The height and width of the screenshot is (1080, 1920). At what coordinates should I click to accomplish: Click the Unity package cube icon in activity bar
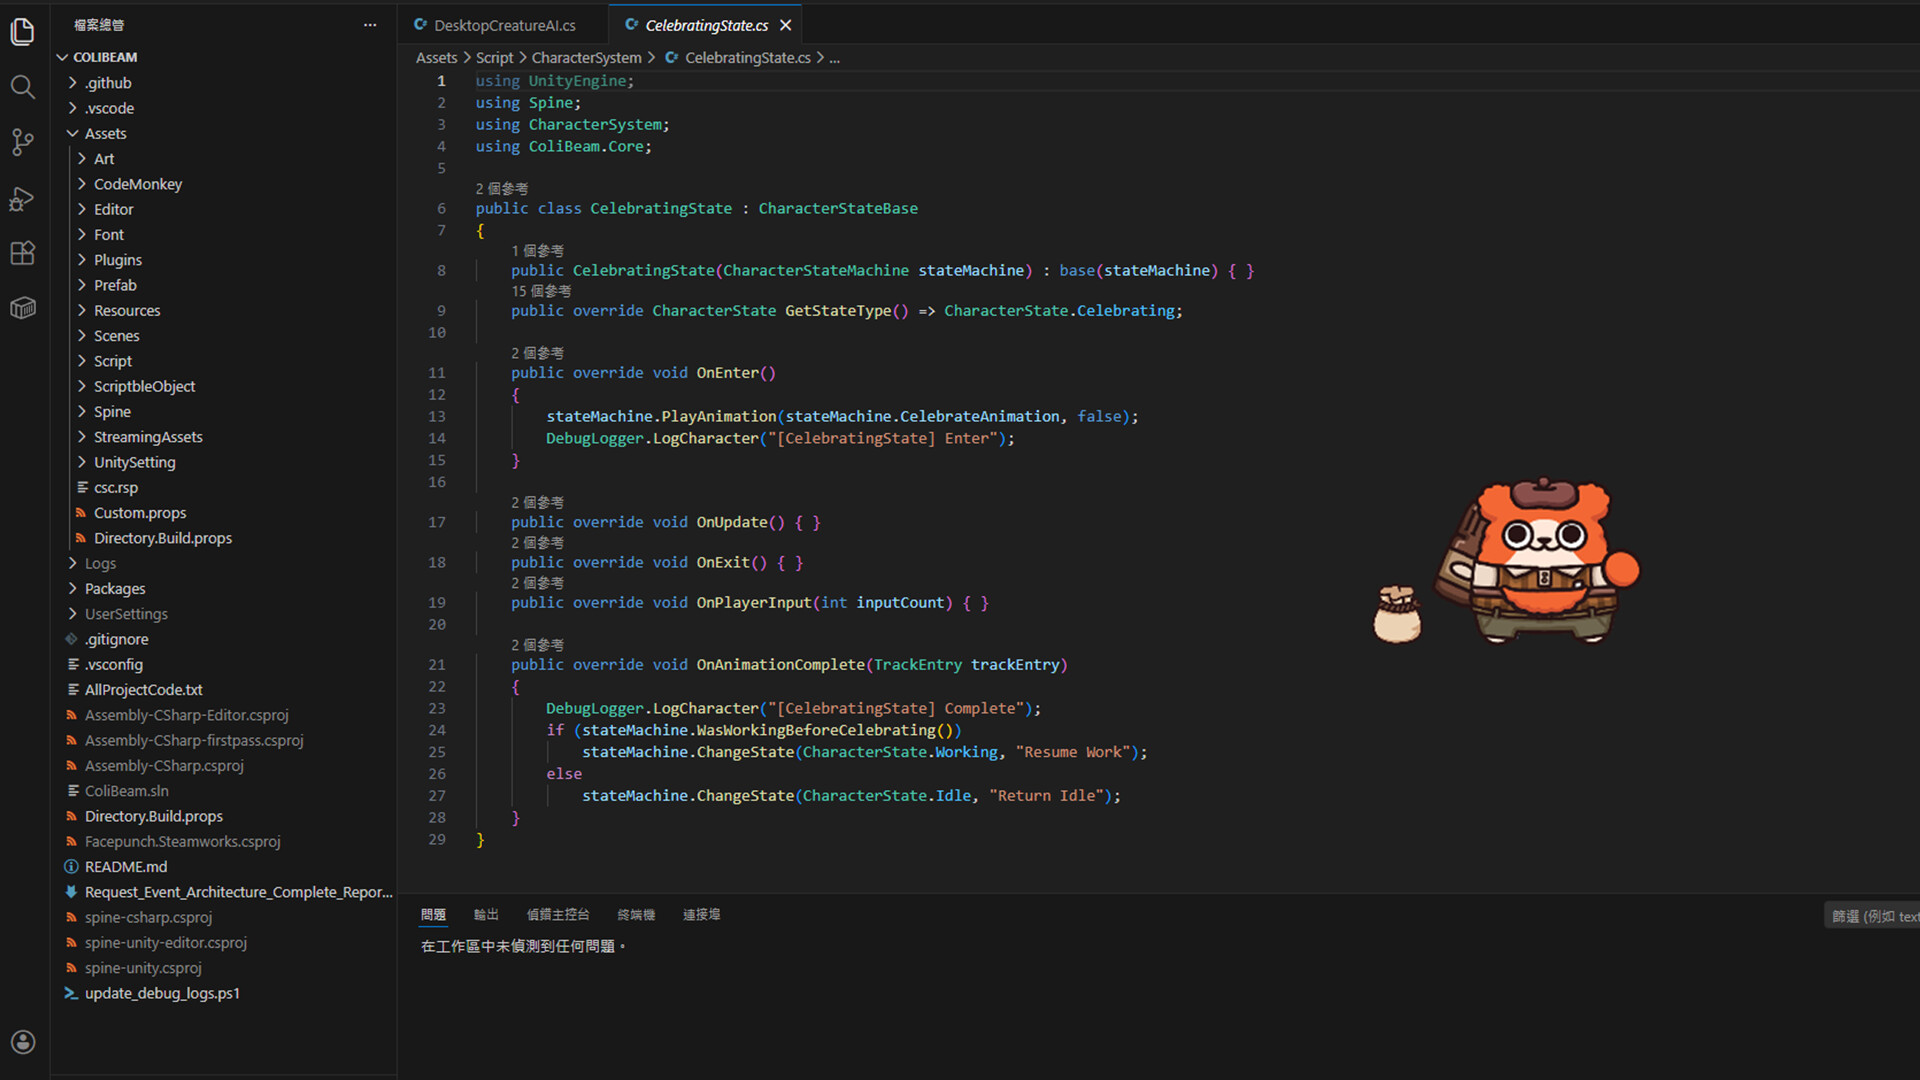pyautogui.click(x=22, y=308)
